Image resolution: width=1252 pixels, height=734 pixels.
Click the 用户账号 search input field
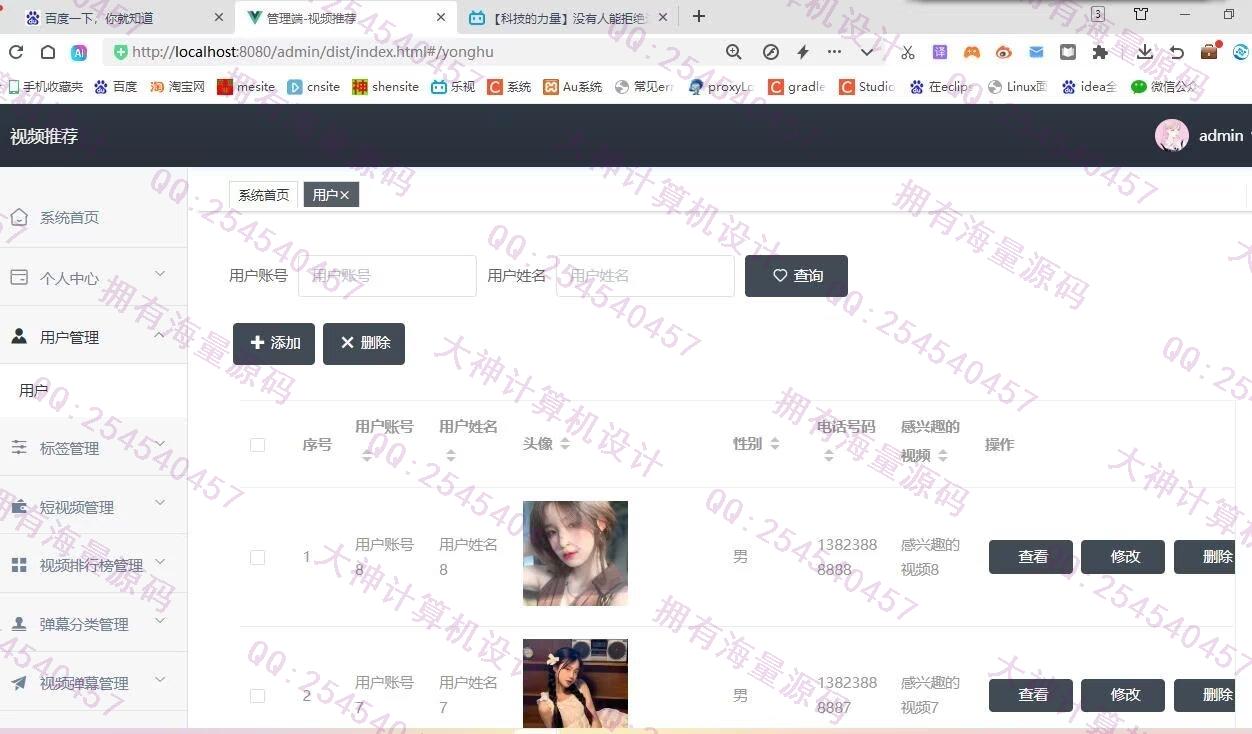click(387, 276)
